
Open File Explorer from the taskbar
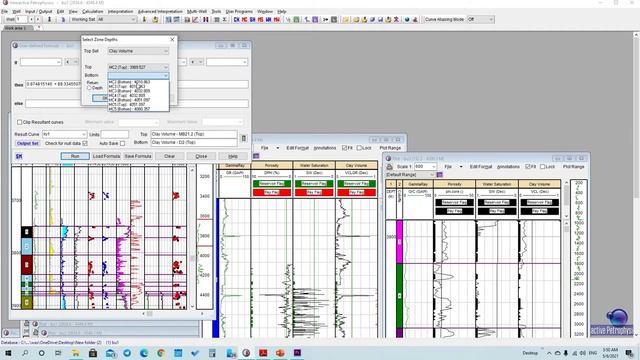click(x=76, y=353)
